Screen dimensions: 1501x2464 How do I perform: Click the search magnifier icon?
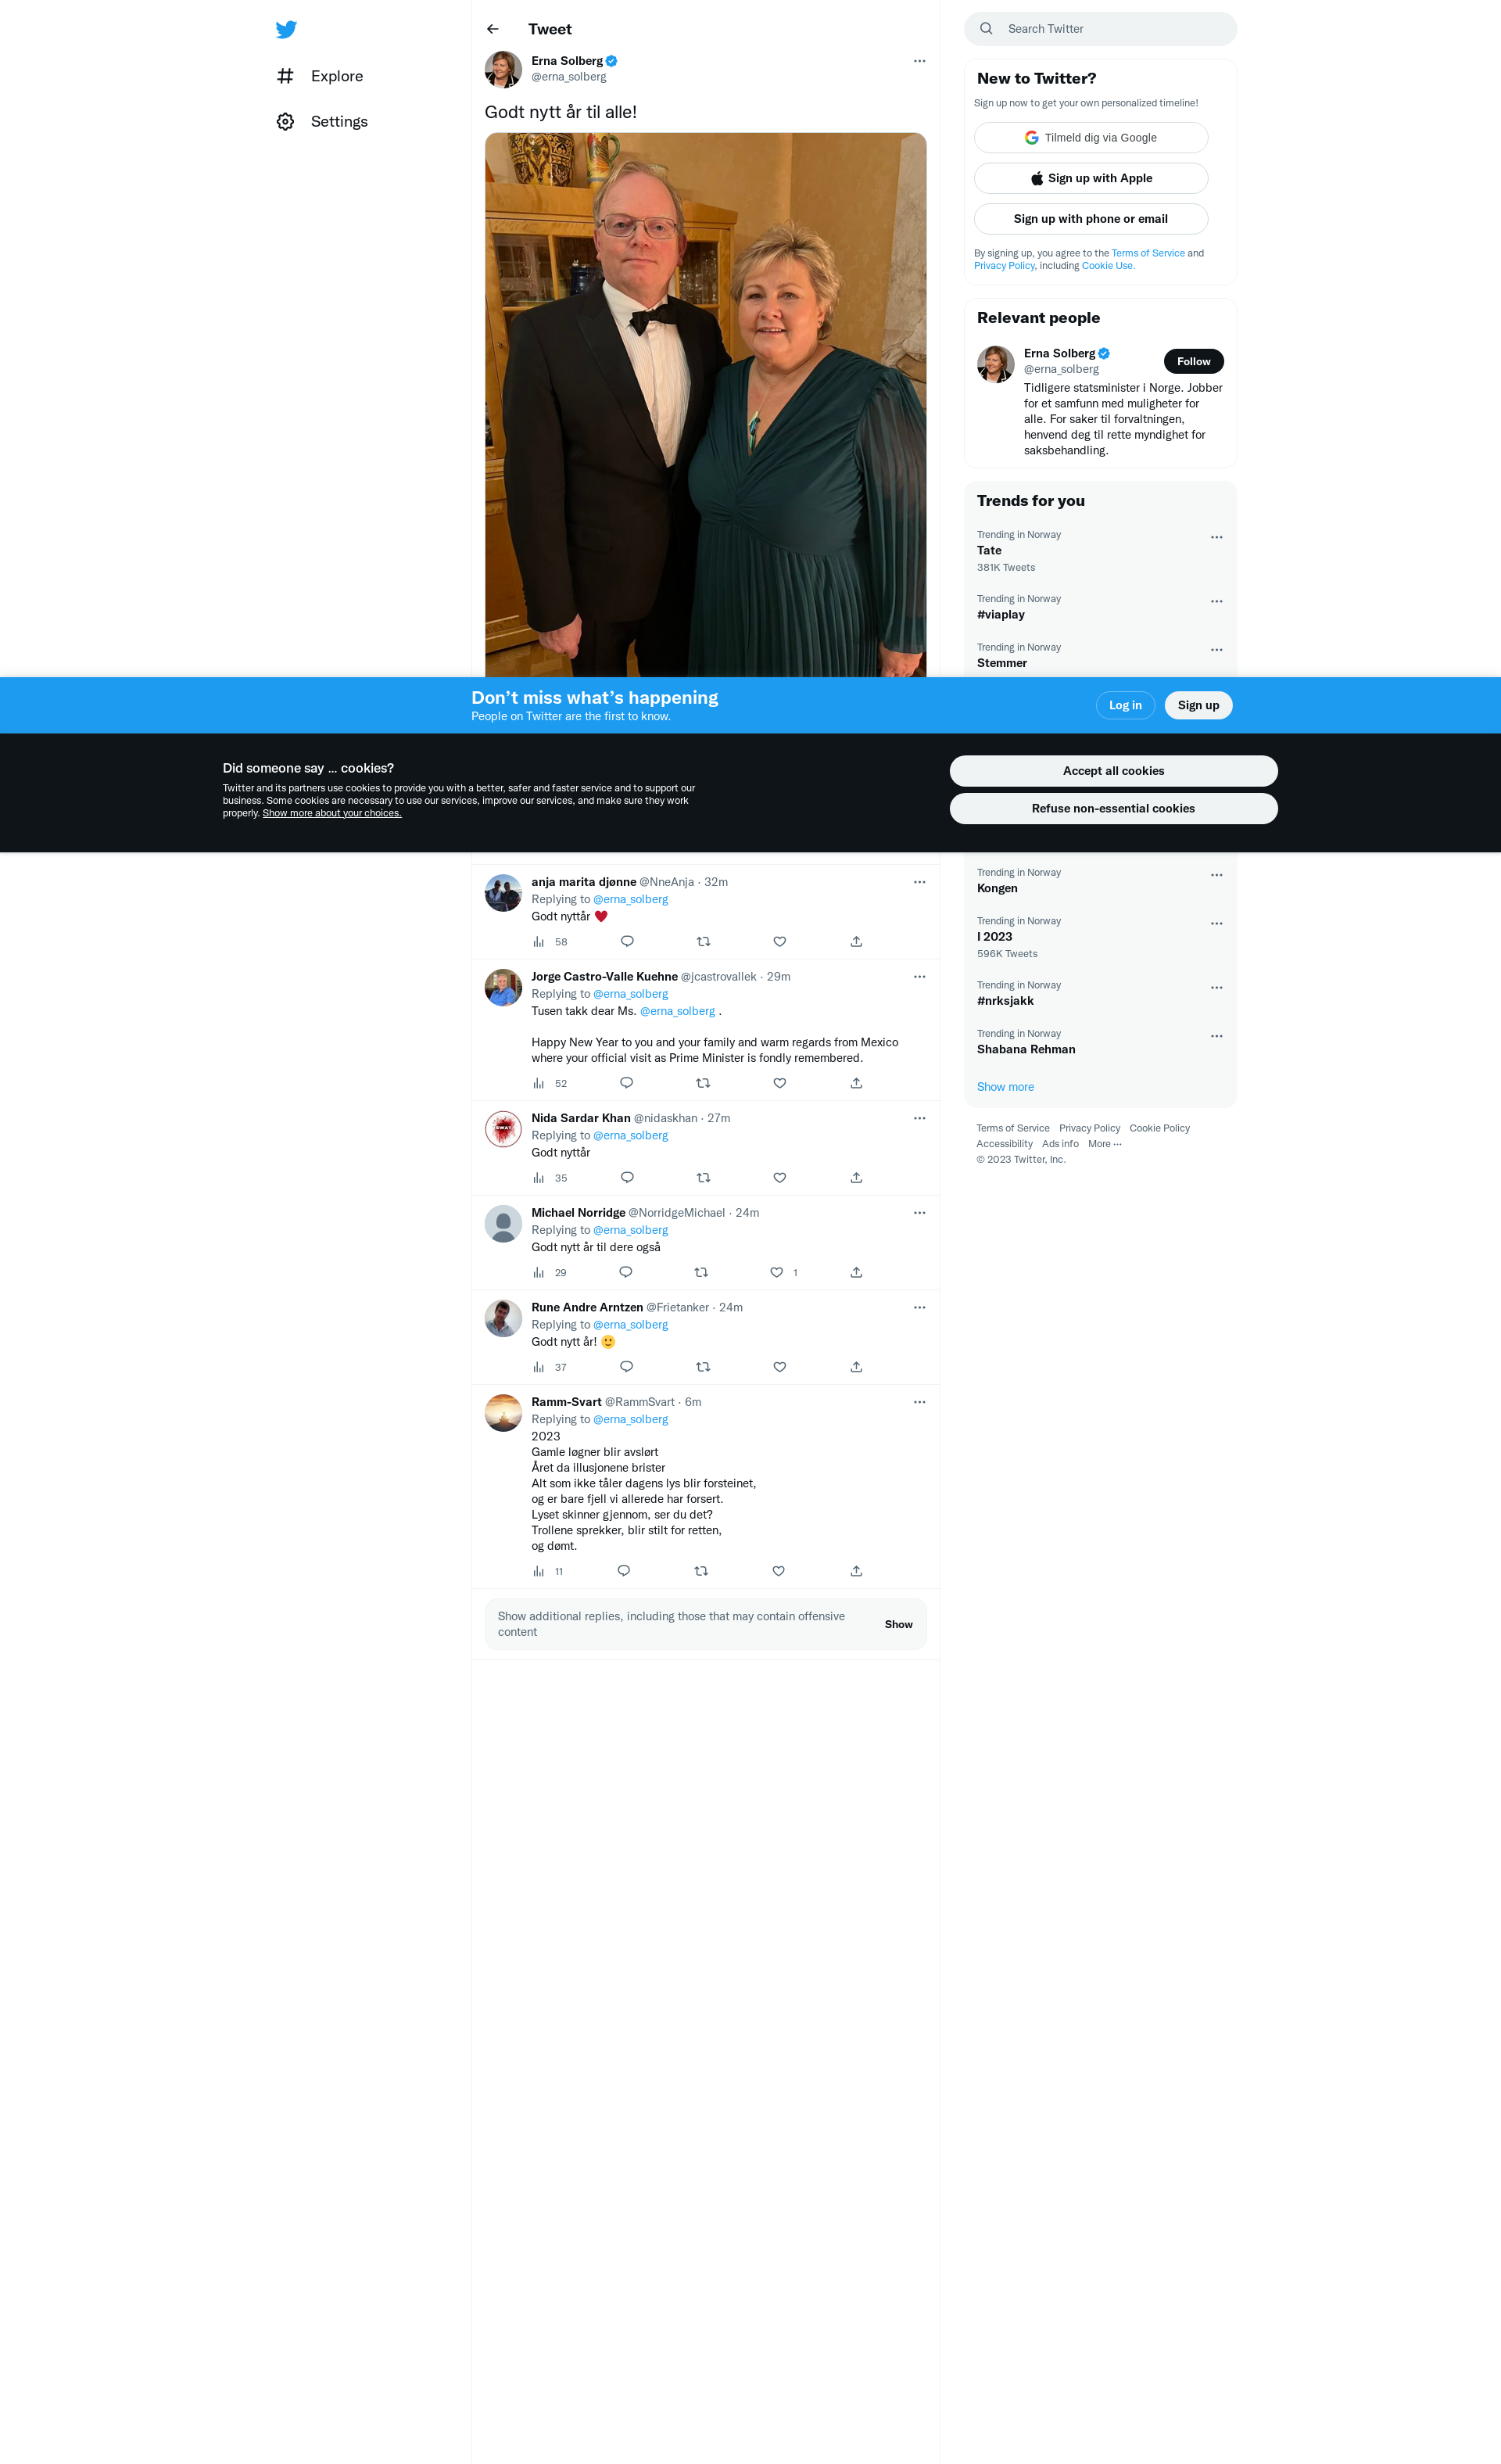(x=986, y=29)
